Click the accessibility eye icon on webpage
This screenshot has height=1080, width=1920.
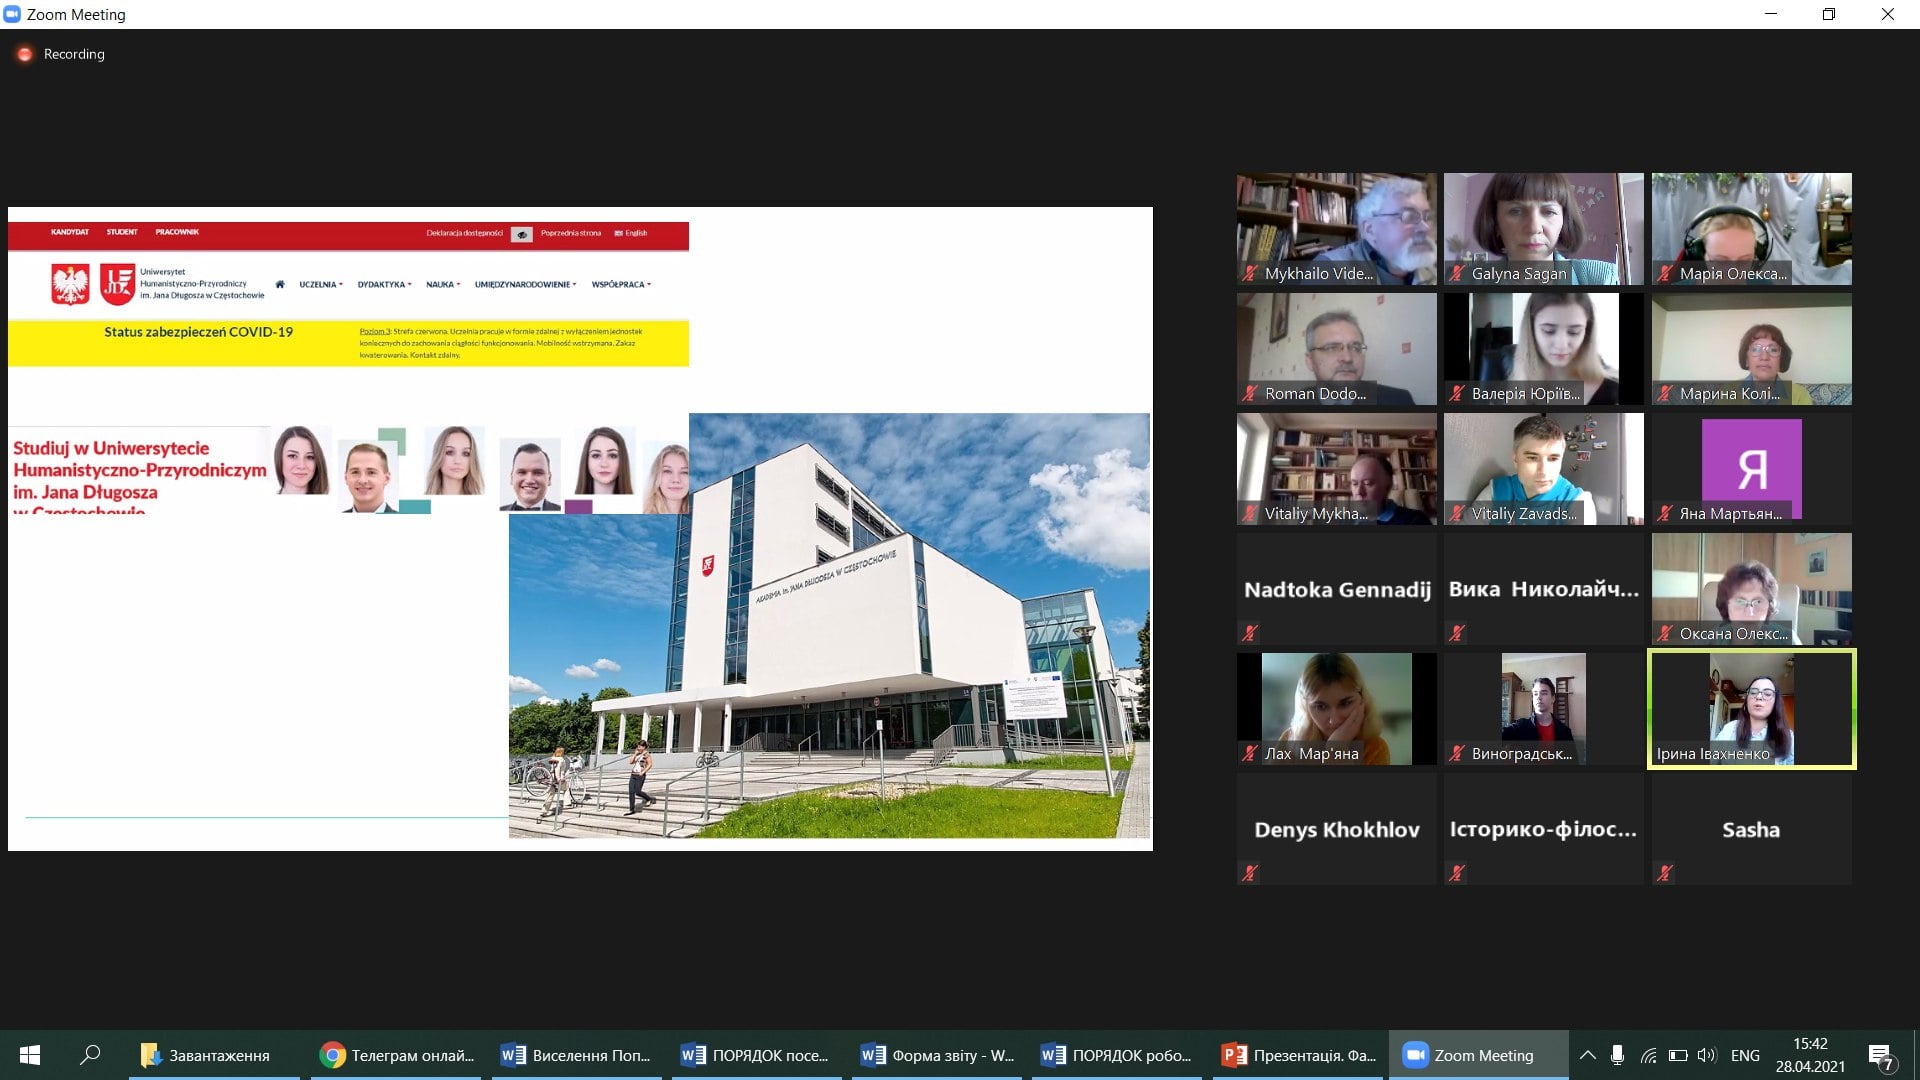tap(522, 234)
